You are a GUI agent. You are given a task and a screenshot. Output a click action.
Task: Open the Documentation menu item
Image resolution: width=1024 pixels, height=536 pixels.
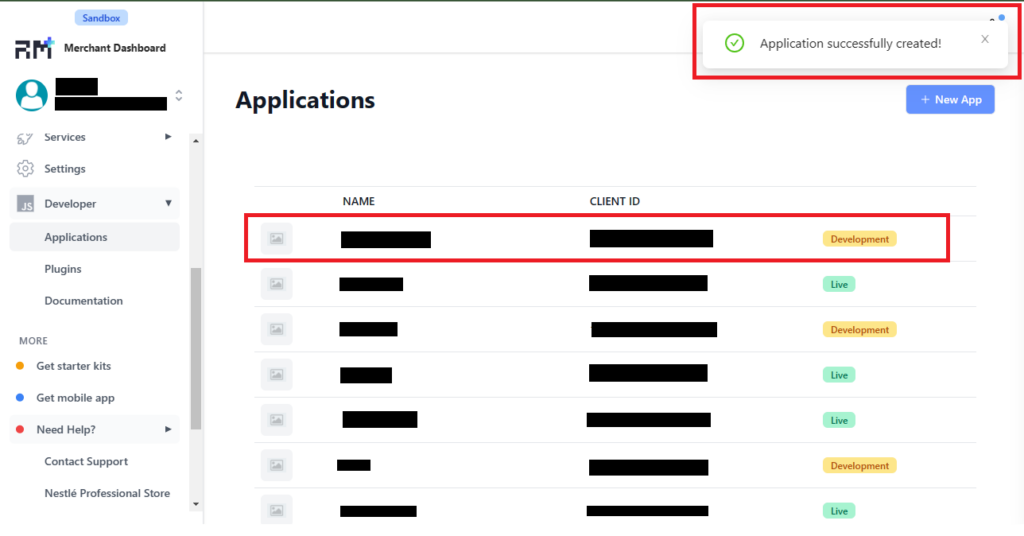pyautogui.click(x=84, y=301)
